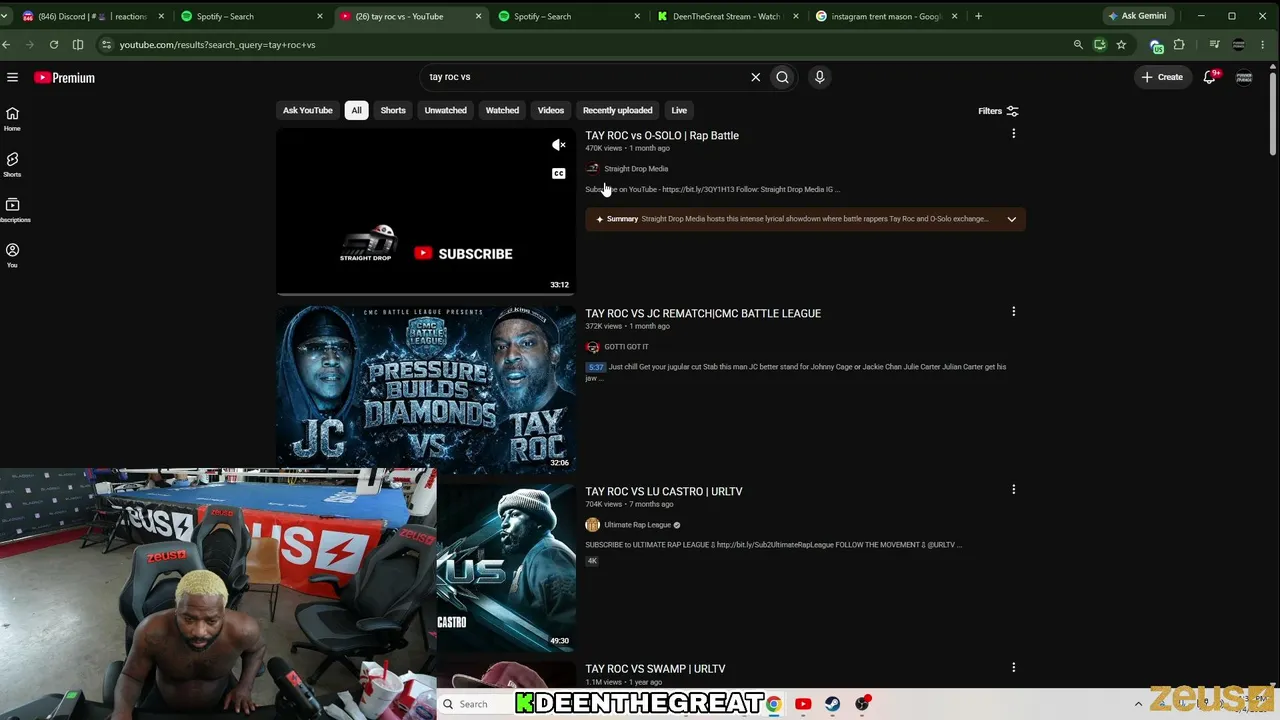Play the Pressure Builds Diamonds JC thumbnail
Viewport: 1280px width, 720px height.
point(426,388)
